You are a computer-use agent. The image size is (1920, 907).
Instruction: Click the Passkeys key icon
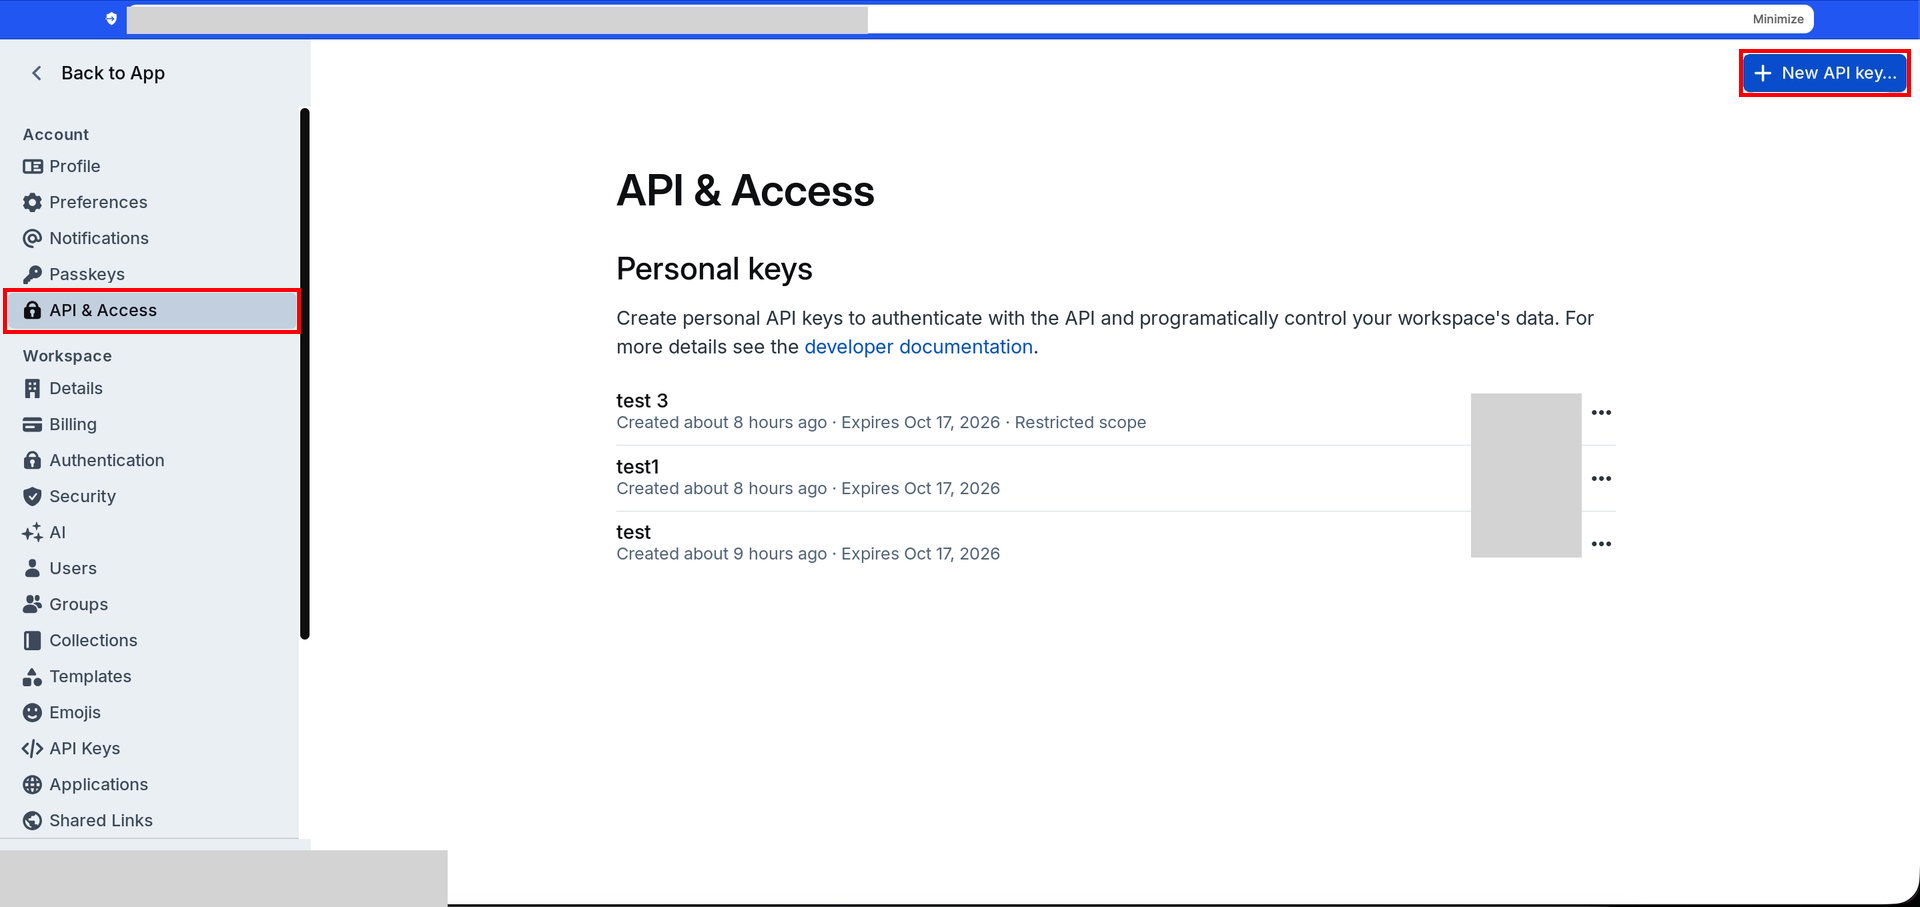tap(32, 274)
